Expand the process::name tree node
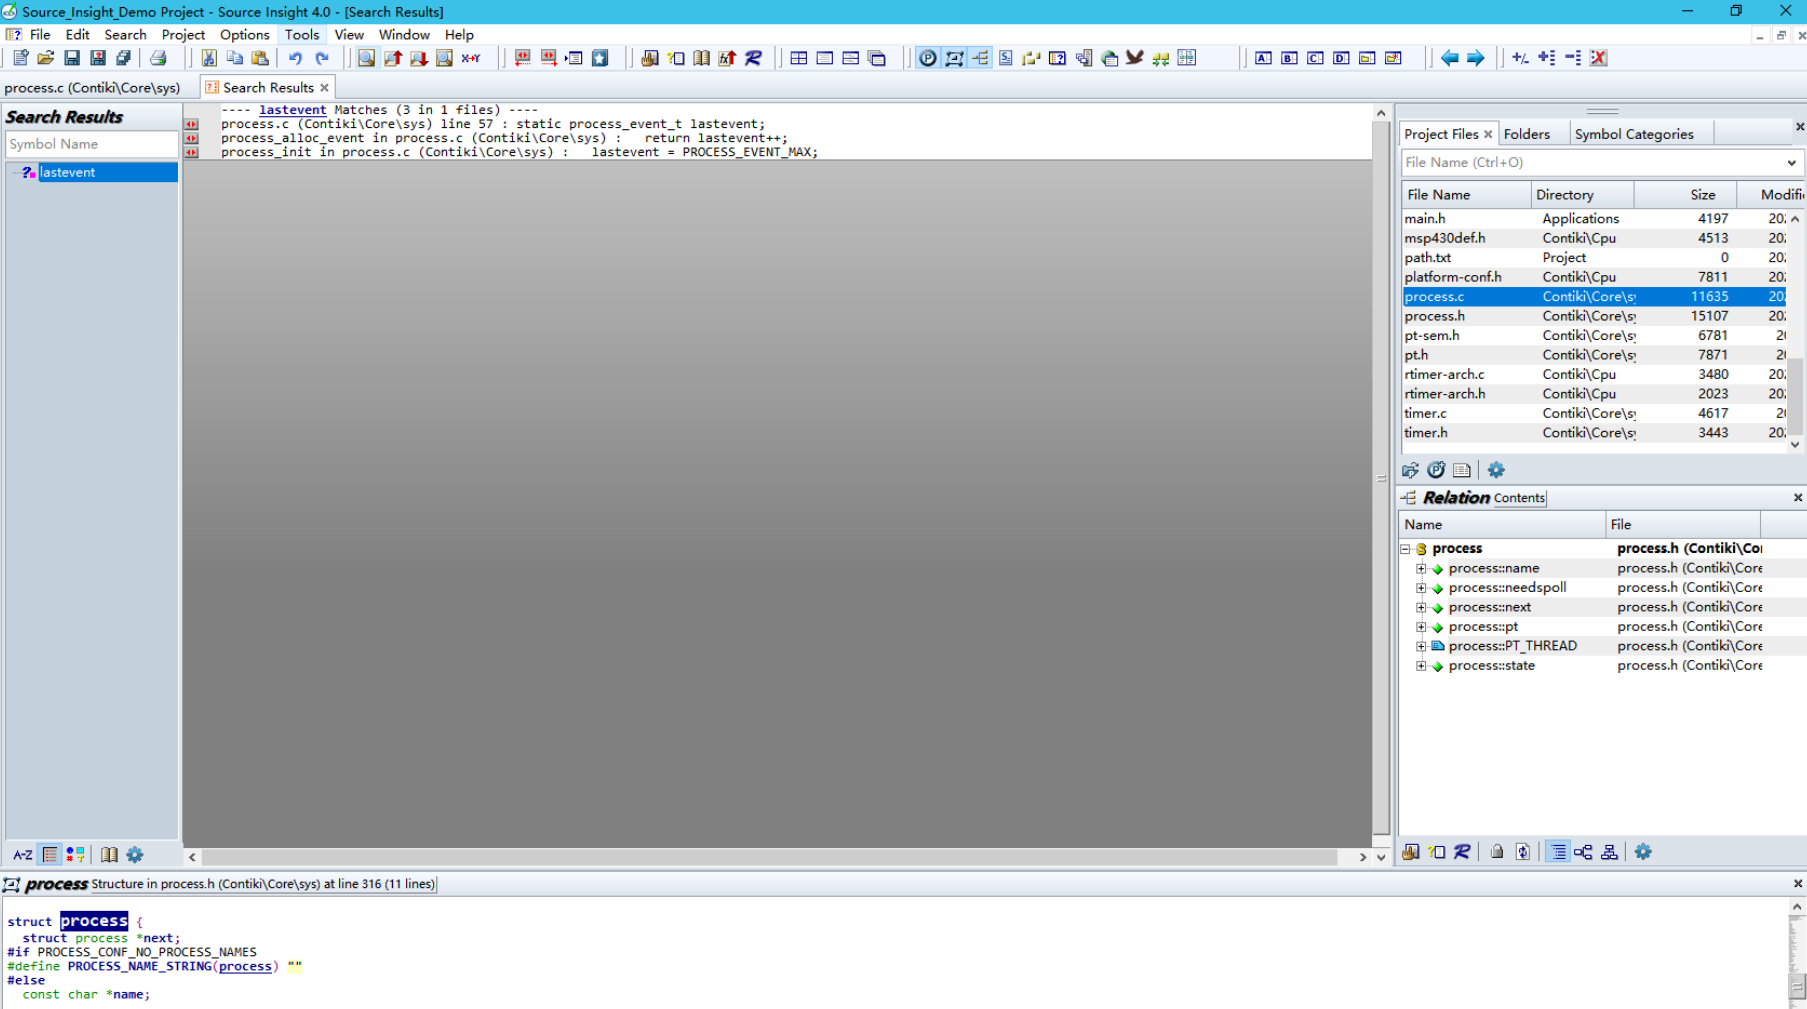Image resolution: width=1807 pixels, height=1009 pixels. [x=1421, y=568]
